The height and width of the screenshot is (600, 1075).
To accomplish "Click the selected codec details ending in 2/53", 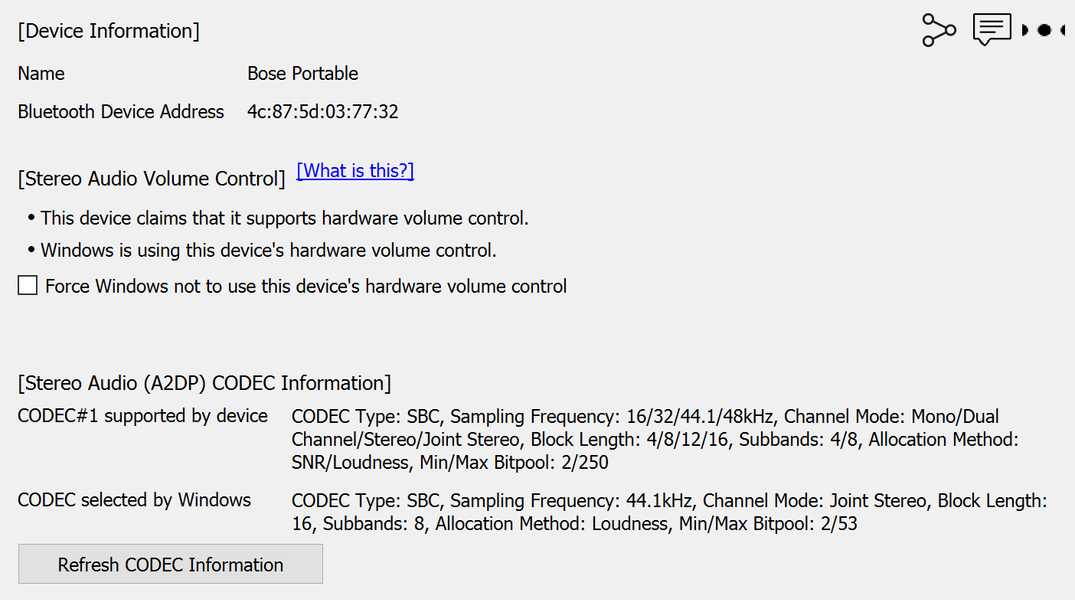I will pos(668,511).
